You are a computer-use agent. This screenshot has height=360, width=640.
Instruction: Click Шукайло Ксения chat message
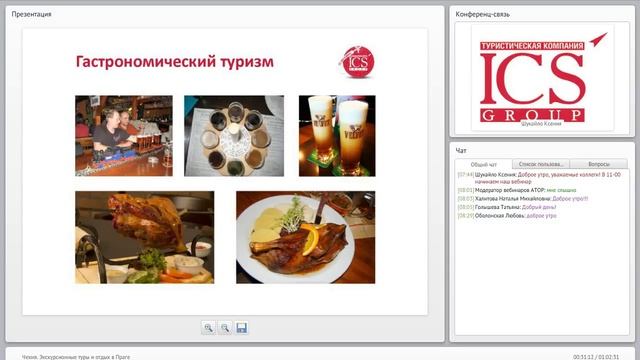[539, 178]
